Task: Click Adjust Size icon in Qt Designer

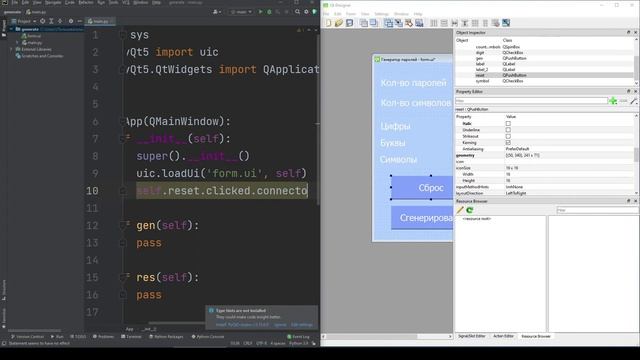Action: (506, 23)
